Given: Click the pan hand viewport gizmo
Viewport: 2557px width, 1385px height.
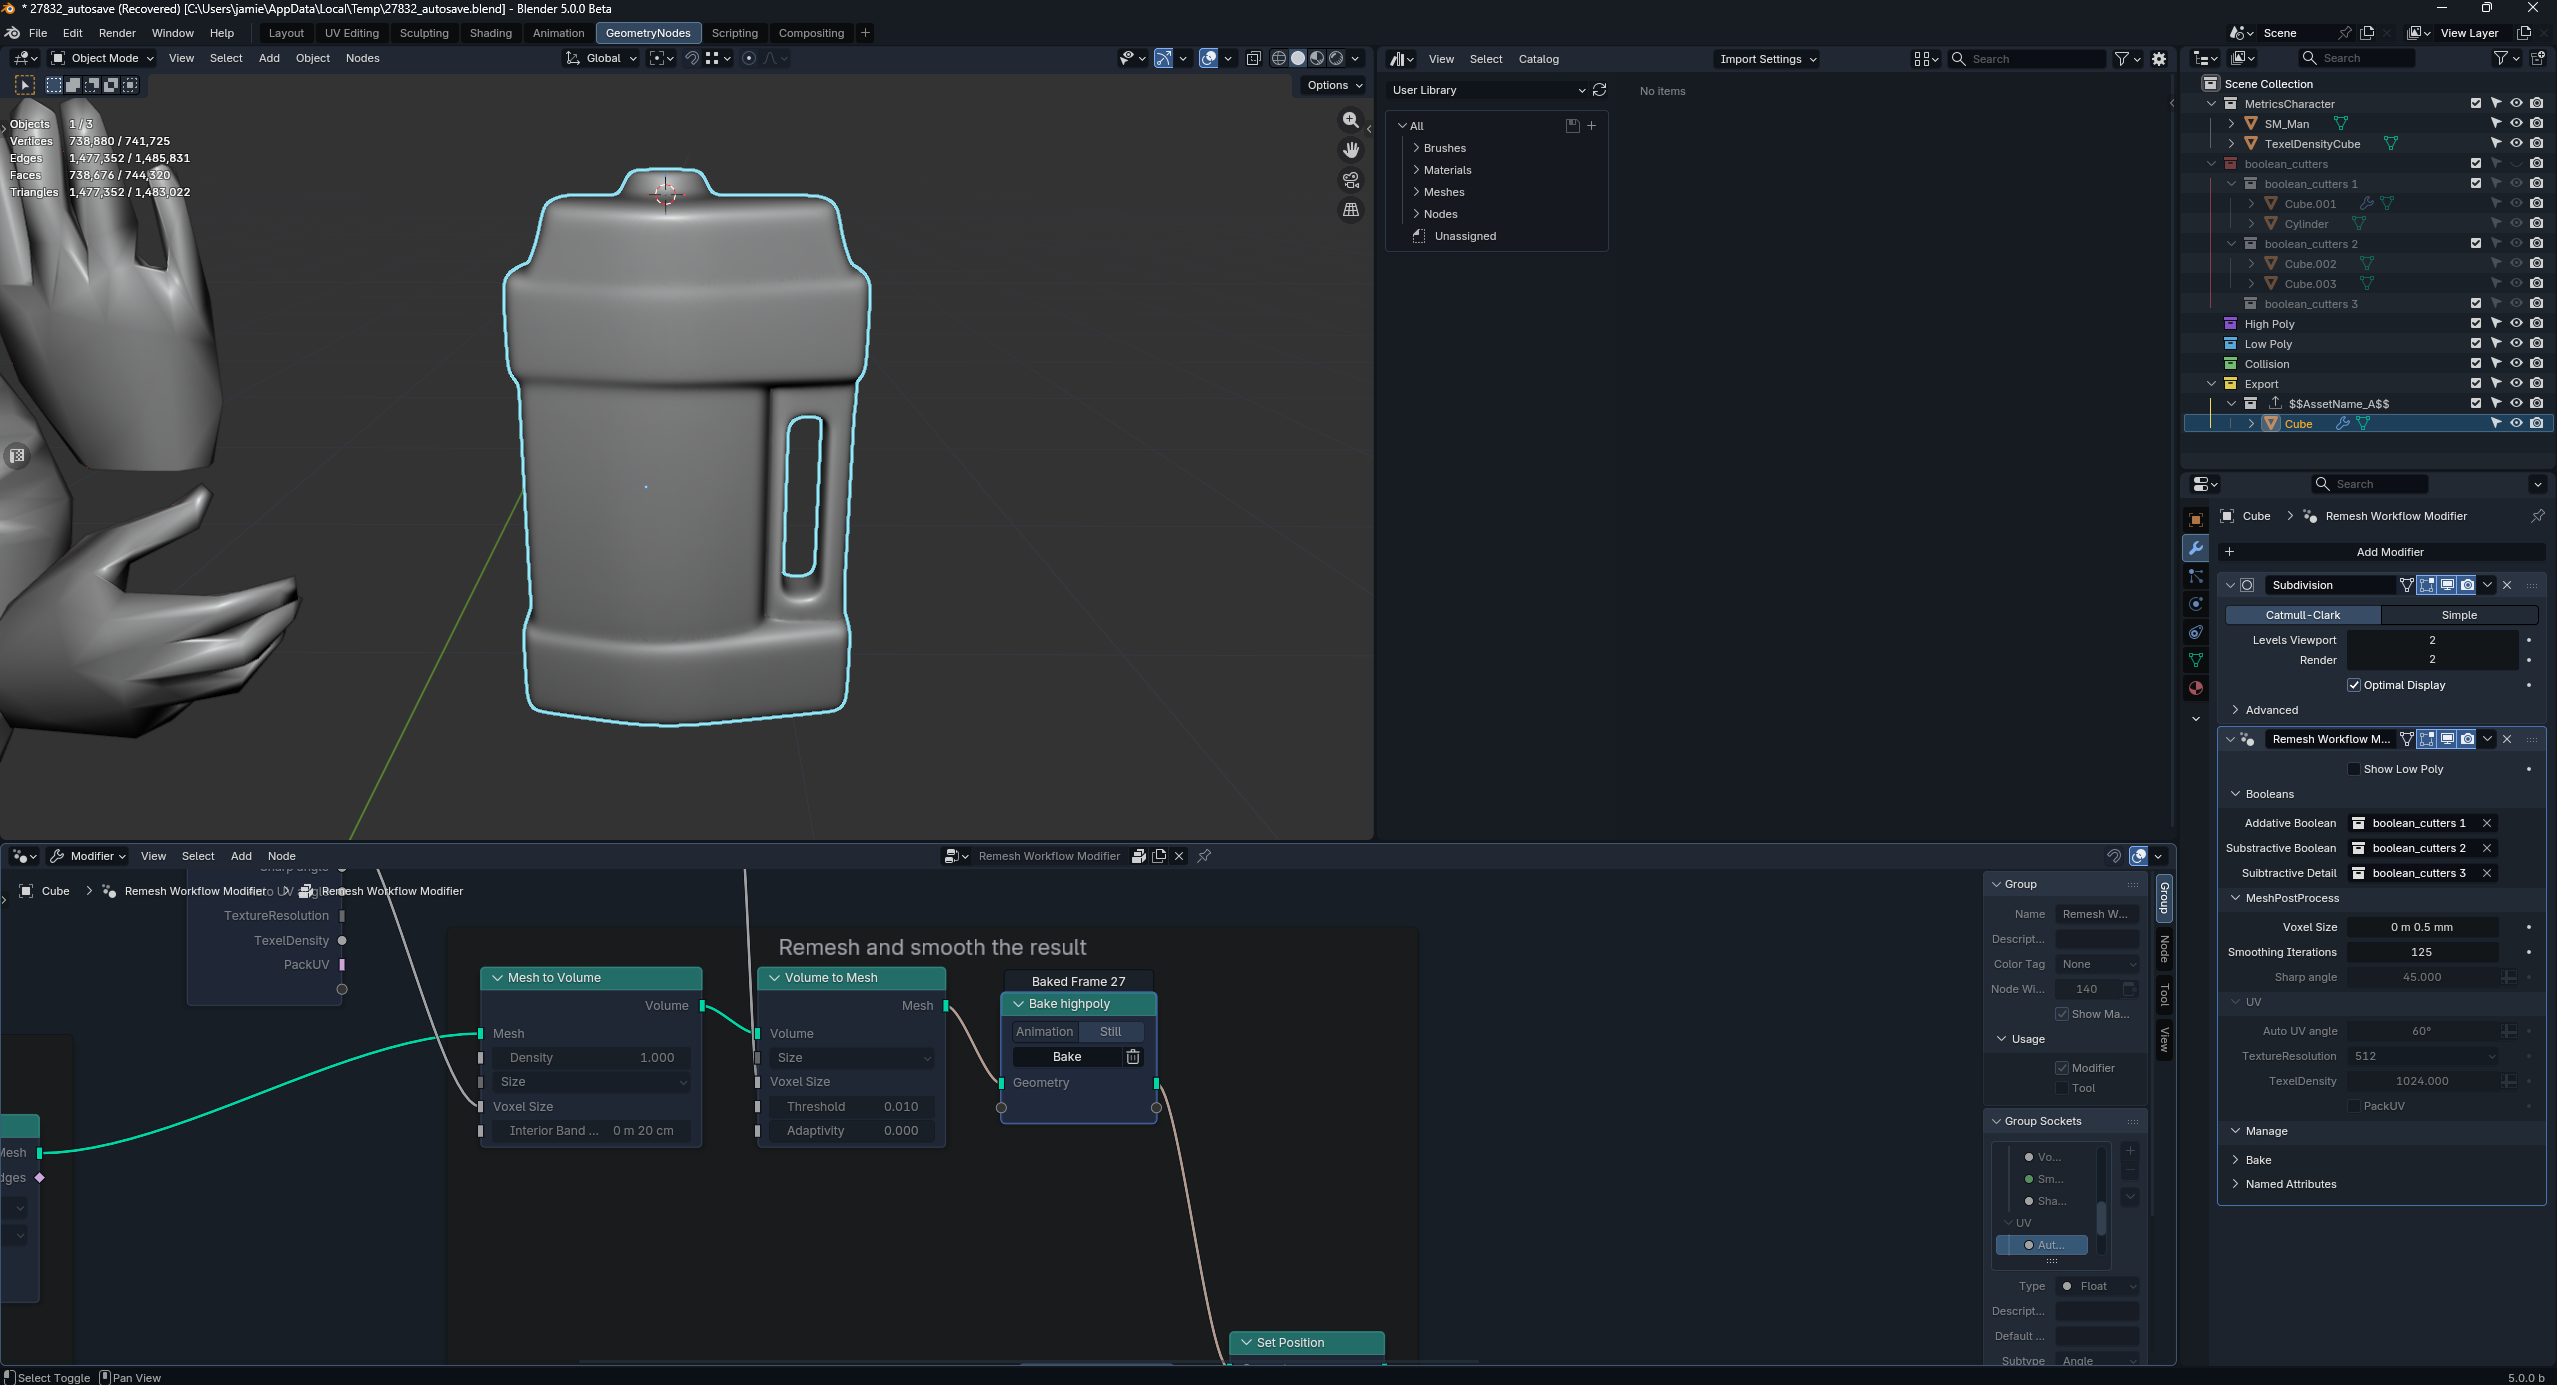Looking at the screenshot, I should click(1351, 150).
